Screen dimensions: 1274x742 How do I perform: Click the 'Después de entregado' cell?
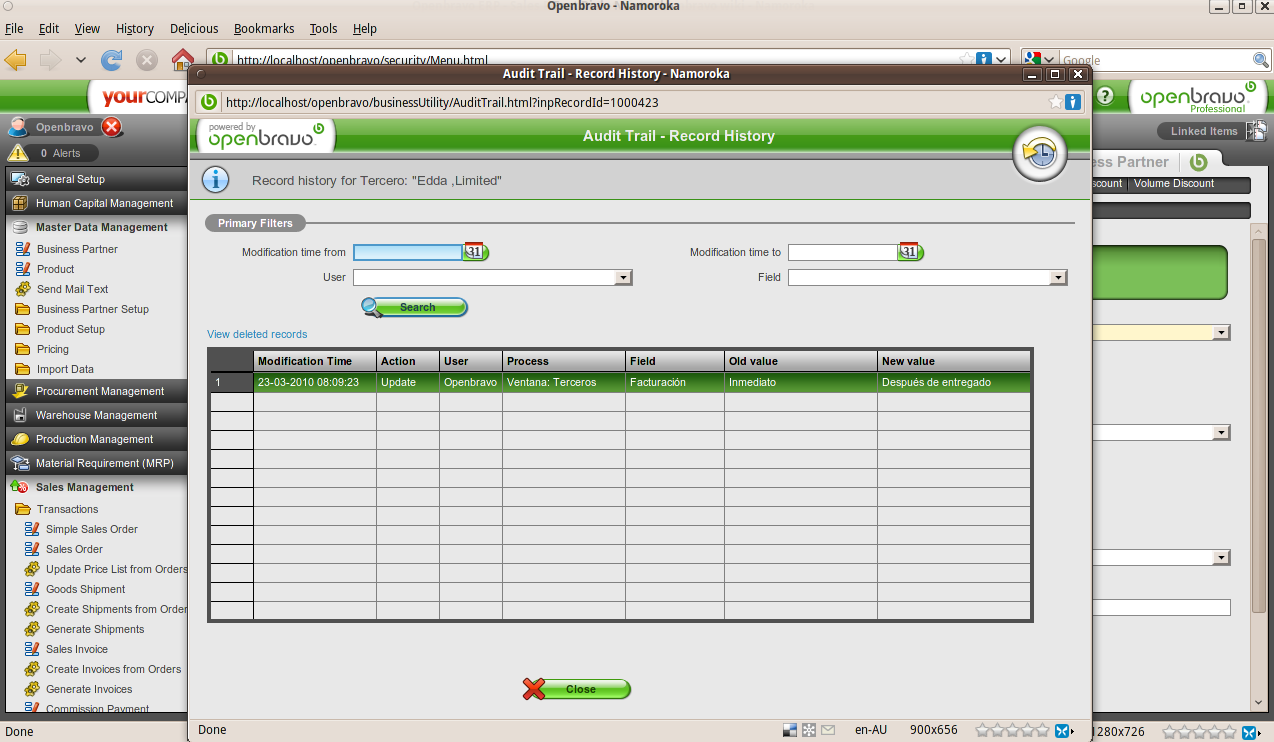954,382
